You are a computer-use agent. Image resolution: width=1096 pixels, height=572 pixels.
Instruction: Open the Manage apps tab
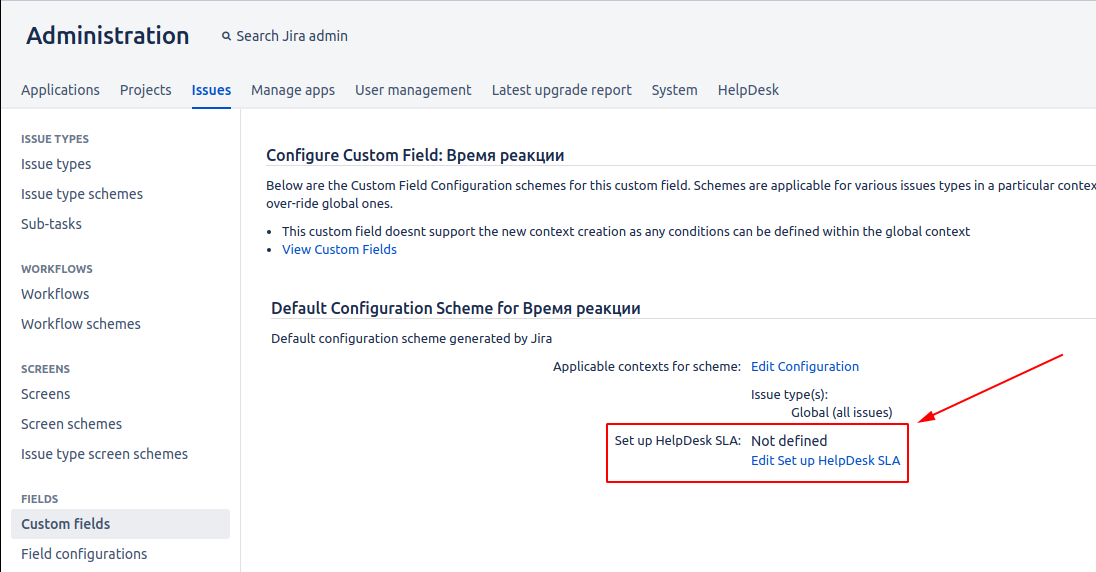point(293,90)
